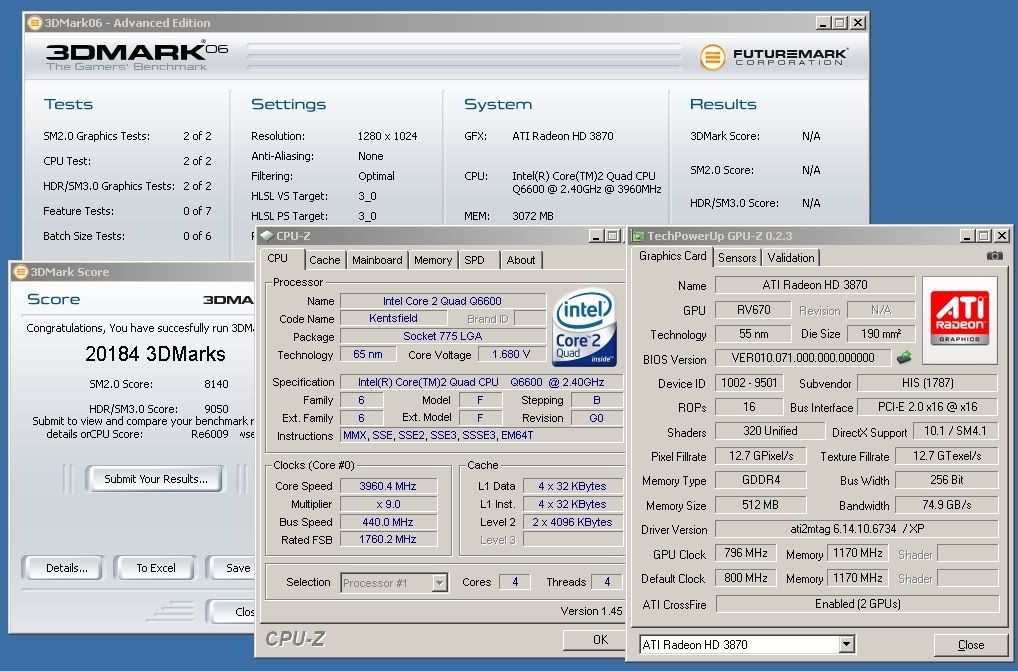Click the ATI Radeon Graphics logo
The height and width of the screenshot is (671, 1018).
click(x=959, y=319)
